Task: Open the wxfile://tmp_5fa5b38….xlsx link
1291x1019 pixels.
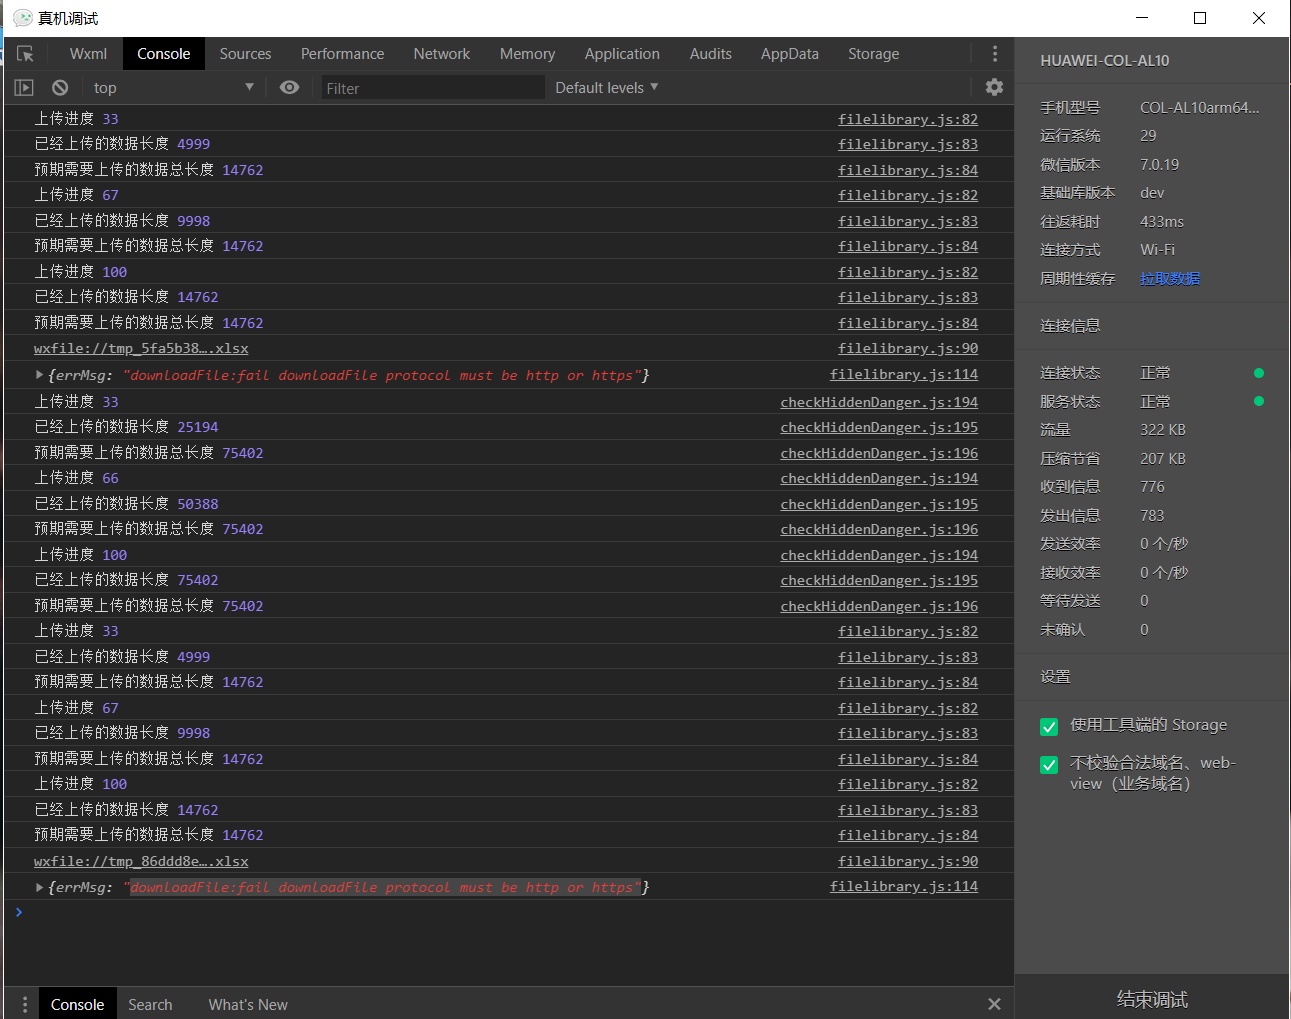Action: (141, 349)
